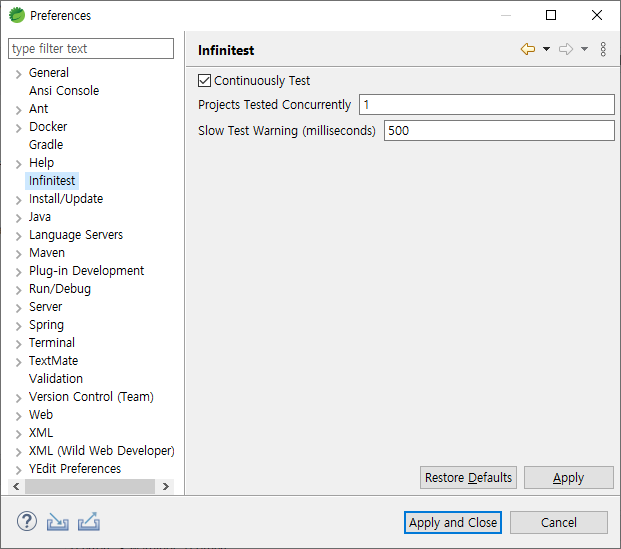Click the help question mark icon
The width and height of the screenshot is (621, 549).
click(x=27, y=521)
